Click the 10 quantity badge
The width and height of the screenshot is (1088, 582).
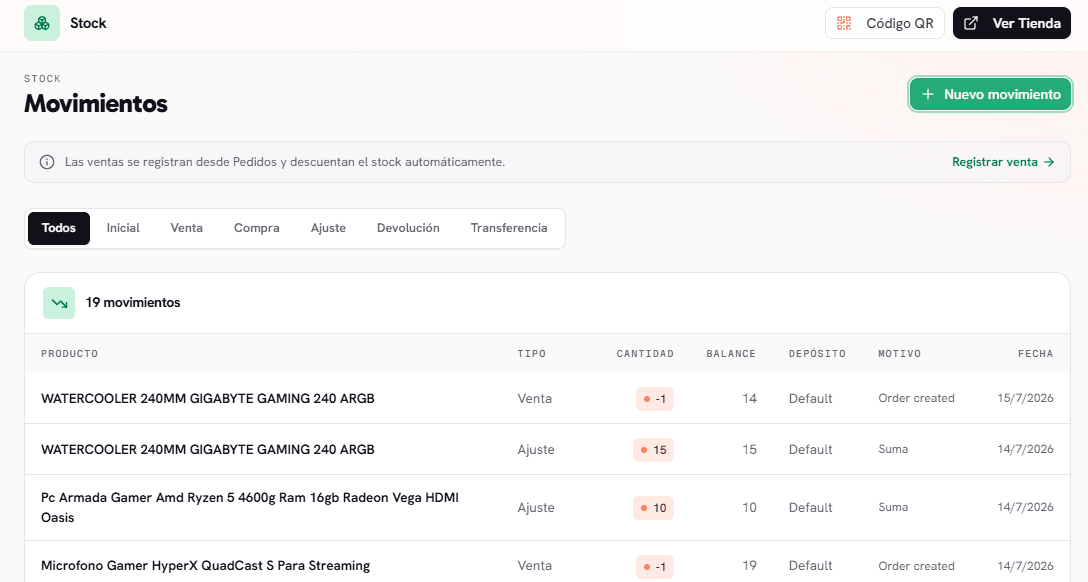click(x=654, y=508)
